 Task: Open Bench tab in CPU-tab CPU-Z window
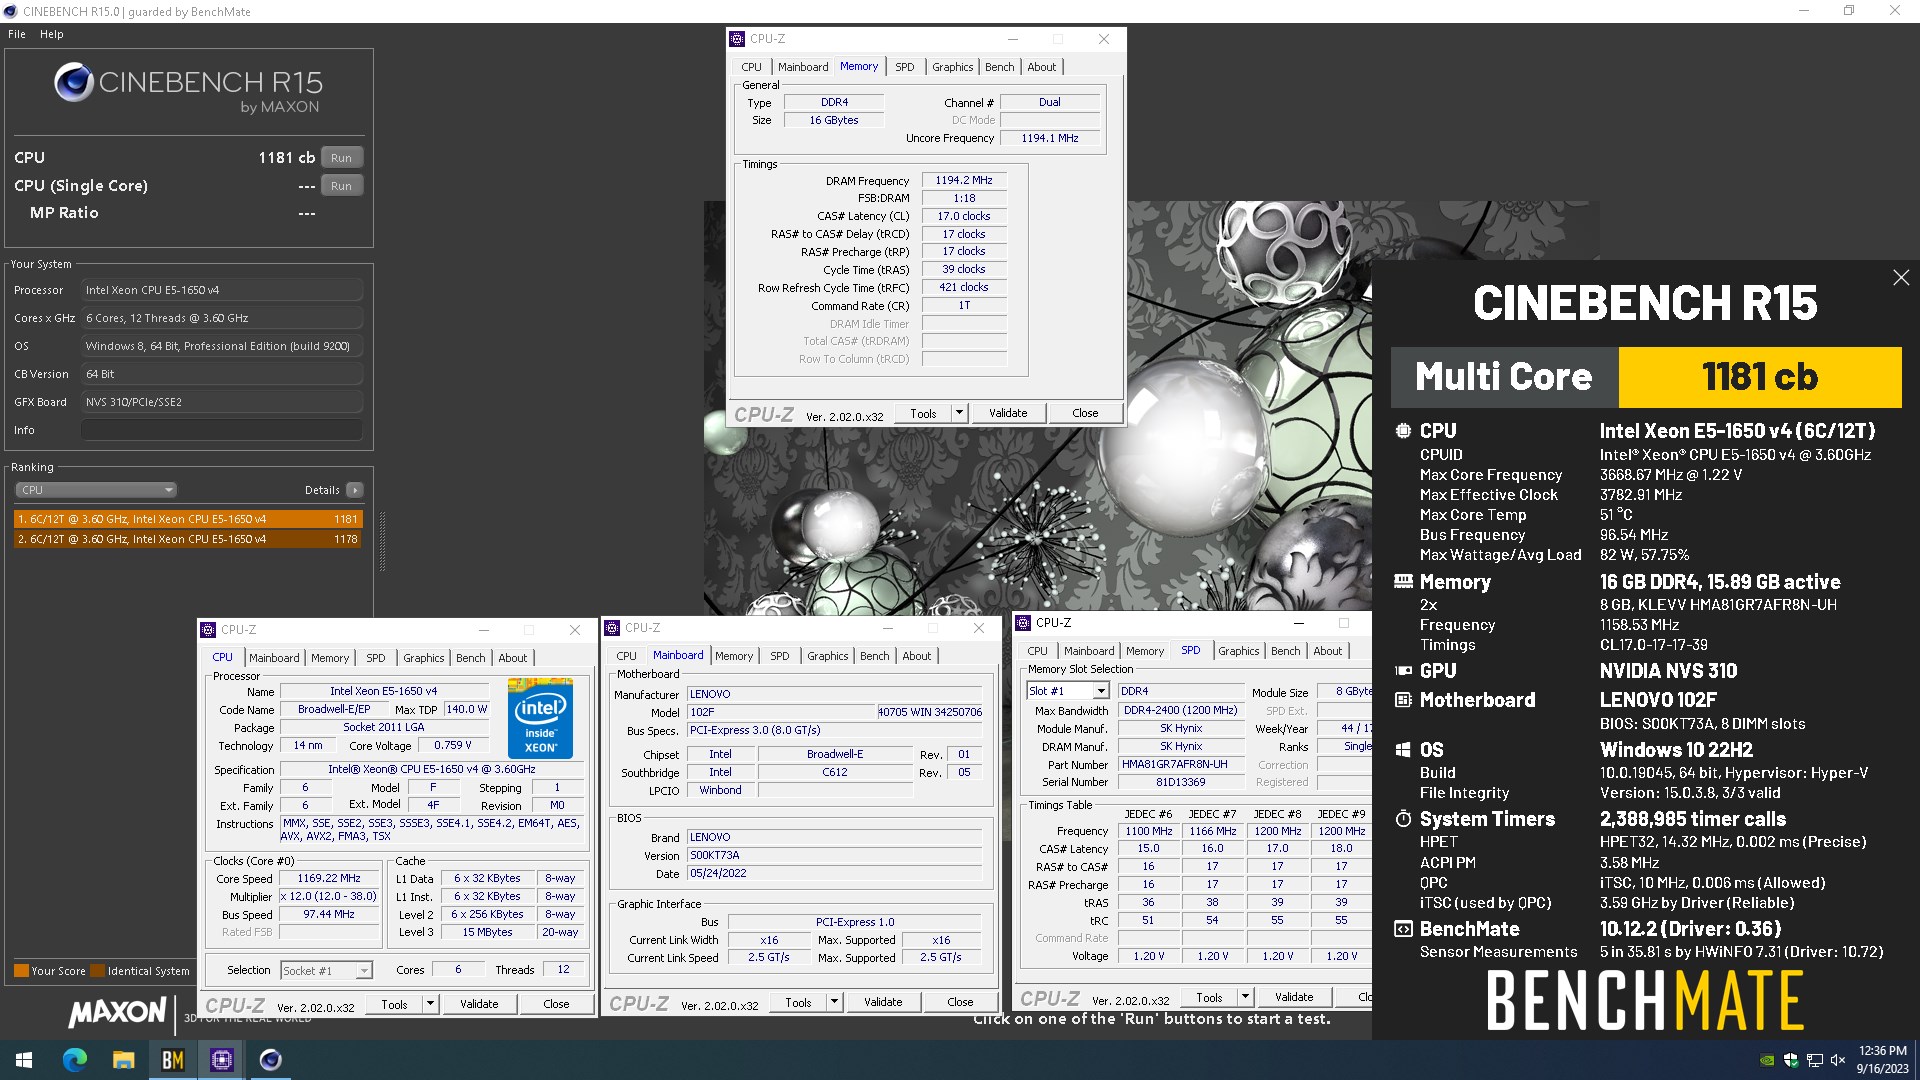point(470,658)
